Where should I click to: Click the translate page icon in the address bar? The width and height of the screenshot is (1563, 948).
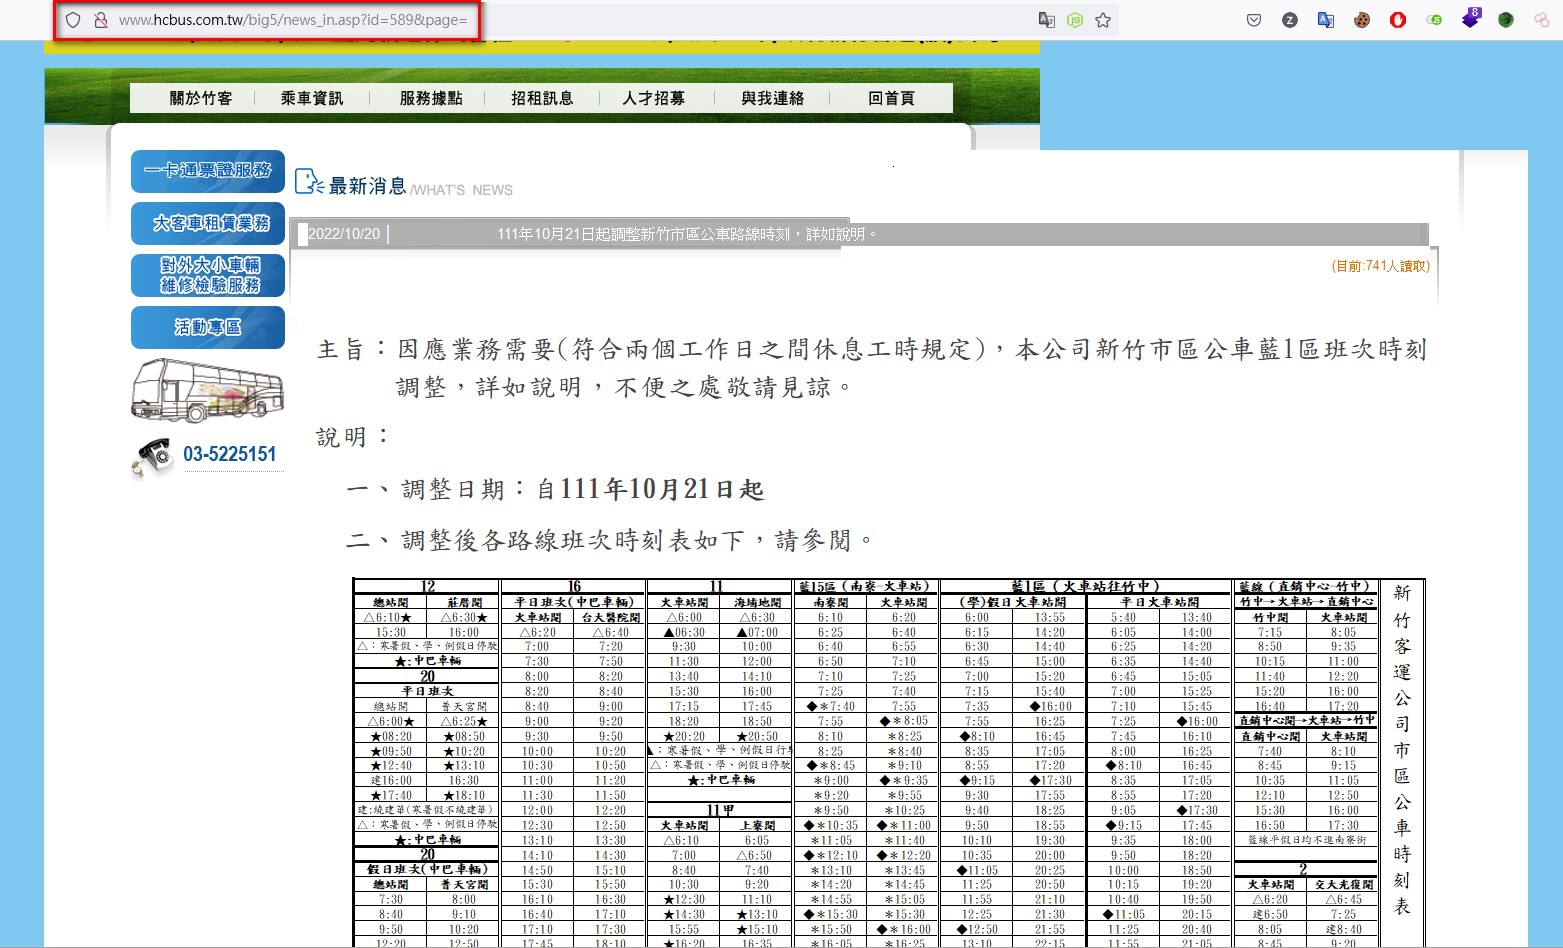point(1047,20)
